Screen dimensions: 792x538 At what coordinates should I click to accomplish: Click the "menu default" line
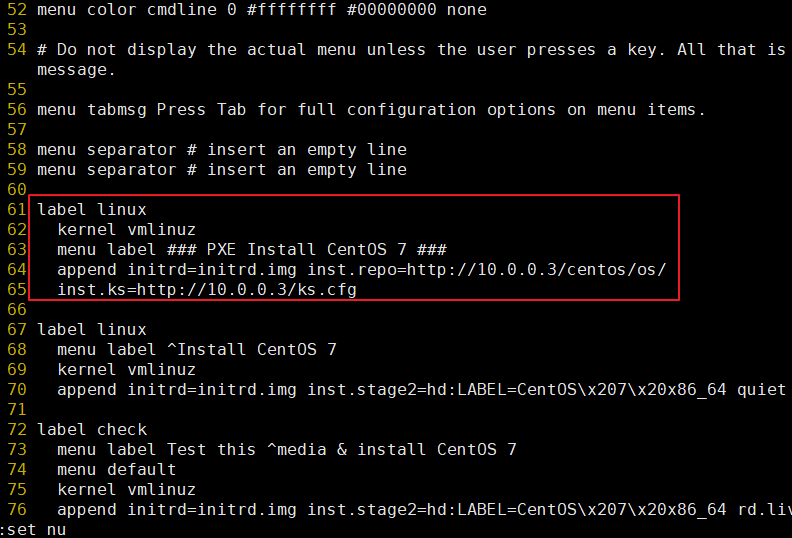(116, 470)
